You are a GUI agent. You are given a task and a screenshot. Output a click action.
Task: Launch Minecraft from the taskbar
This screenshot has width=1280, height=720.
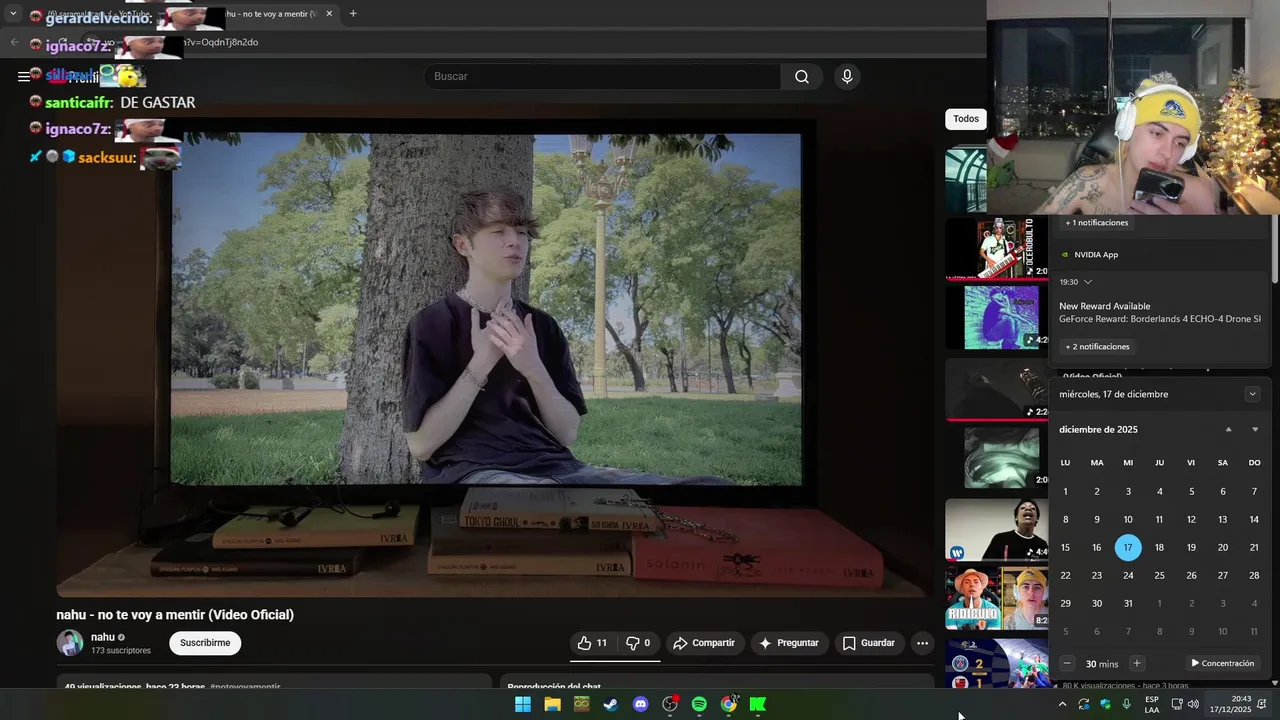pos(581,704)
